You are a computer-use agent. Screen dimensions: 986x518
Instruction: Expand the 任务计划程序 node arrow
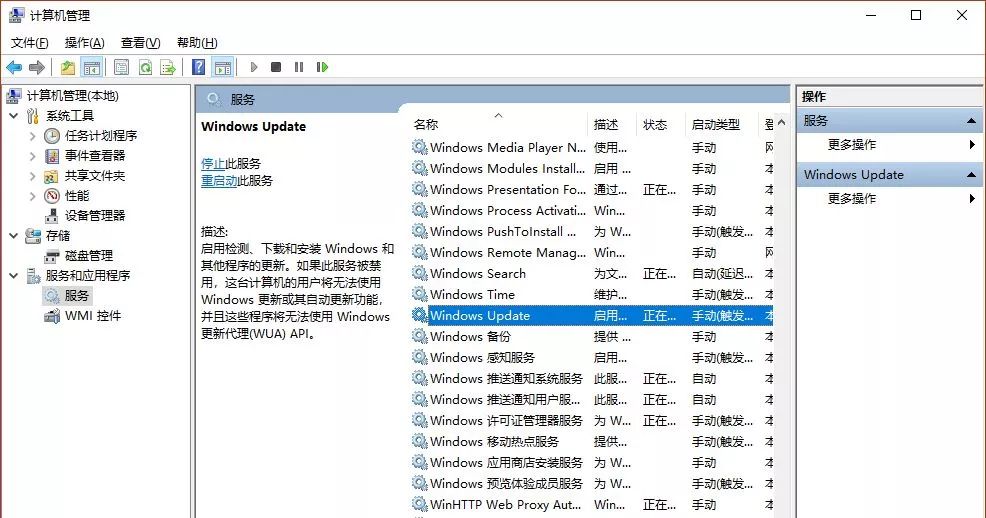point(33,136)
